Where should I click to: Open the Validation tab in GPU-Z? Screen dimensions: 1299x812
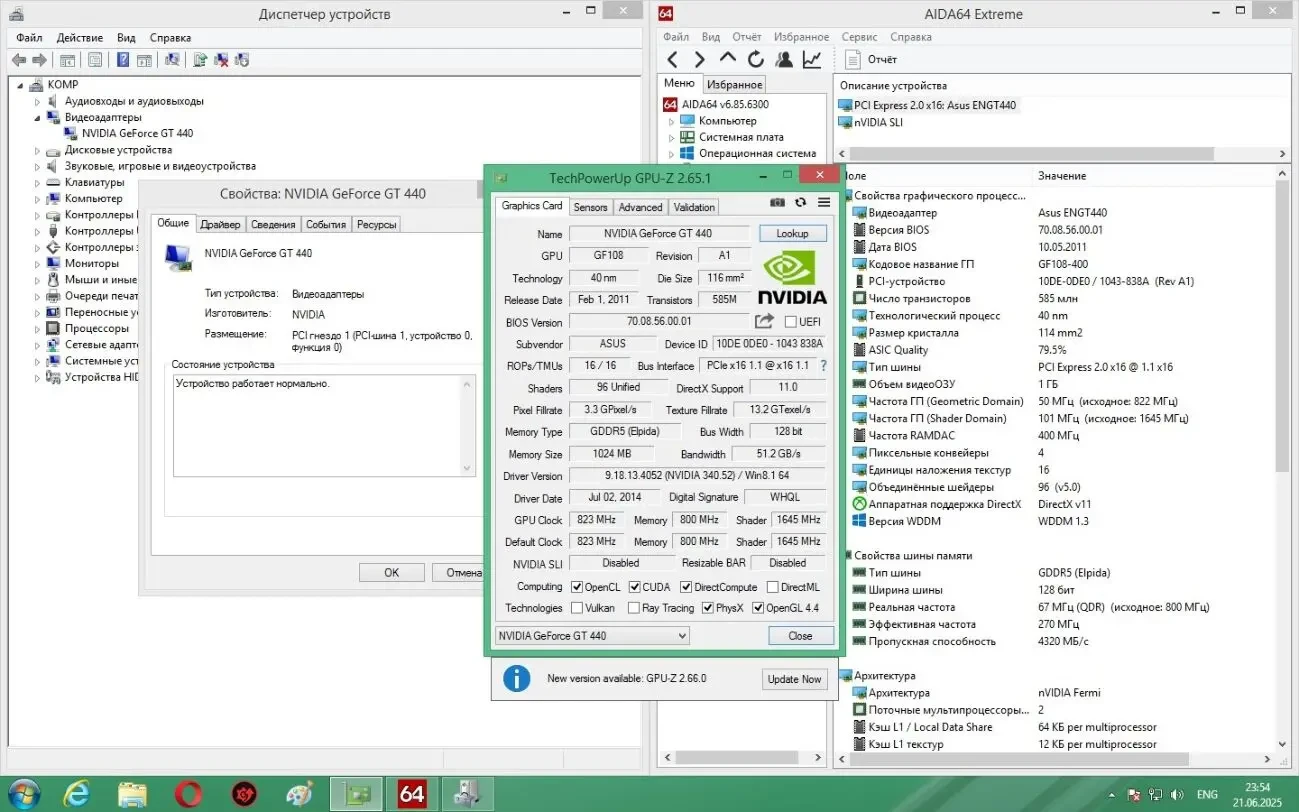click(x=694, y=207)
